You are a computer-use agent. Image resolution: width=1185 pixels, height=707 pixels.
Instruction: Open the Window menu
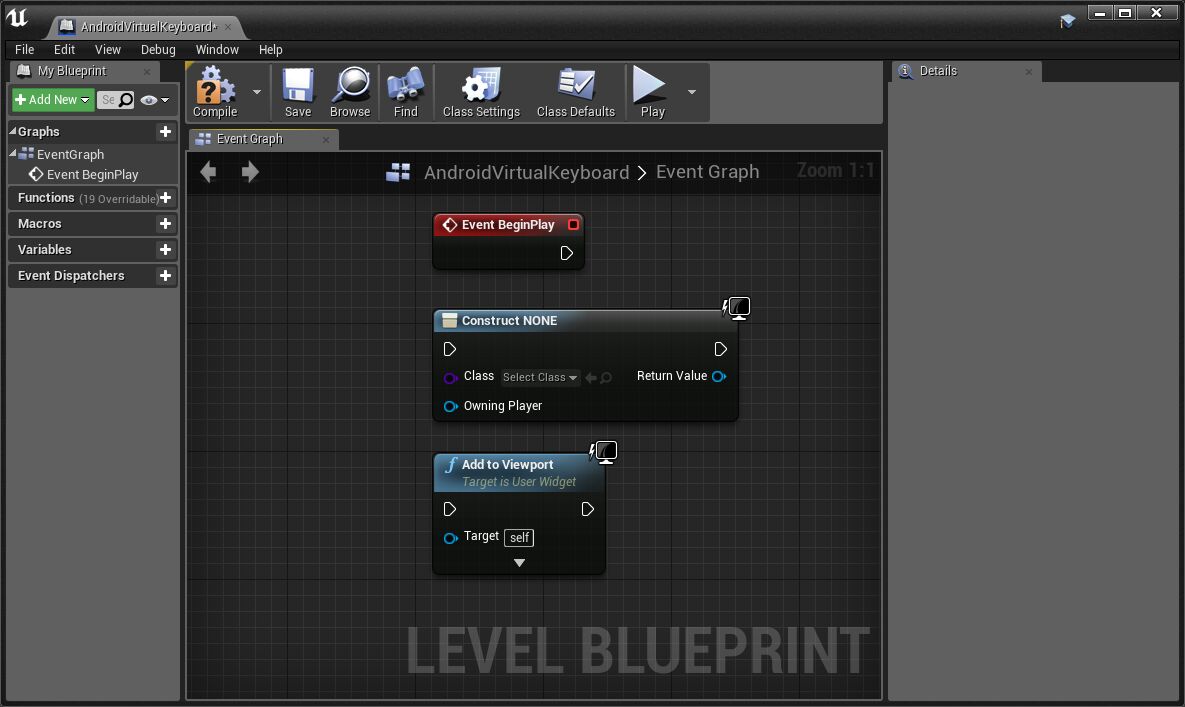217,49
